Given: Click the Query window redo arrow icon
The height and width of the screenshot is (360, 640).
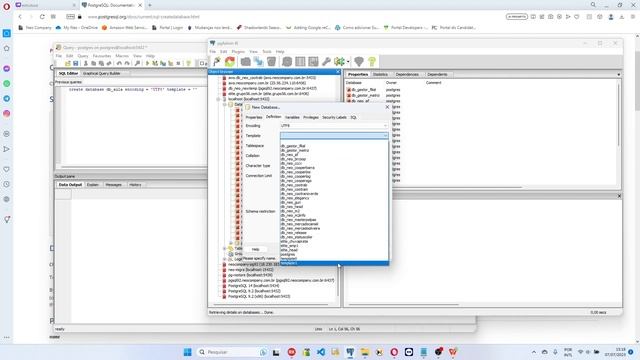Looking at the screenshot, I should (127, 63).
